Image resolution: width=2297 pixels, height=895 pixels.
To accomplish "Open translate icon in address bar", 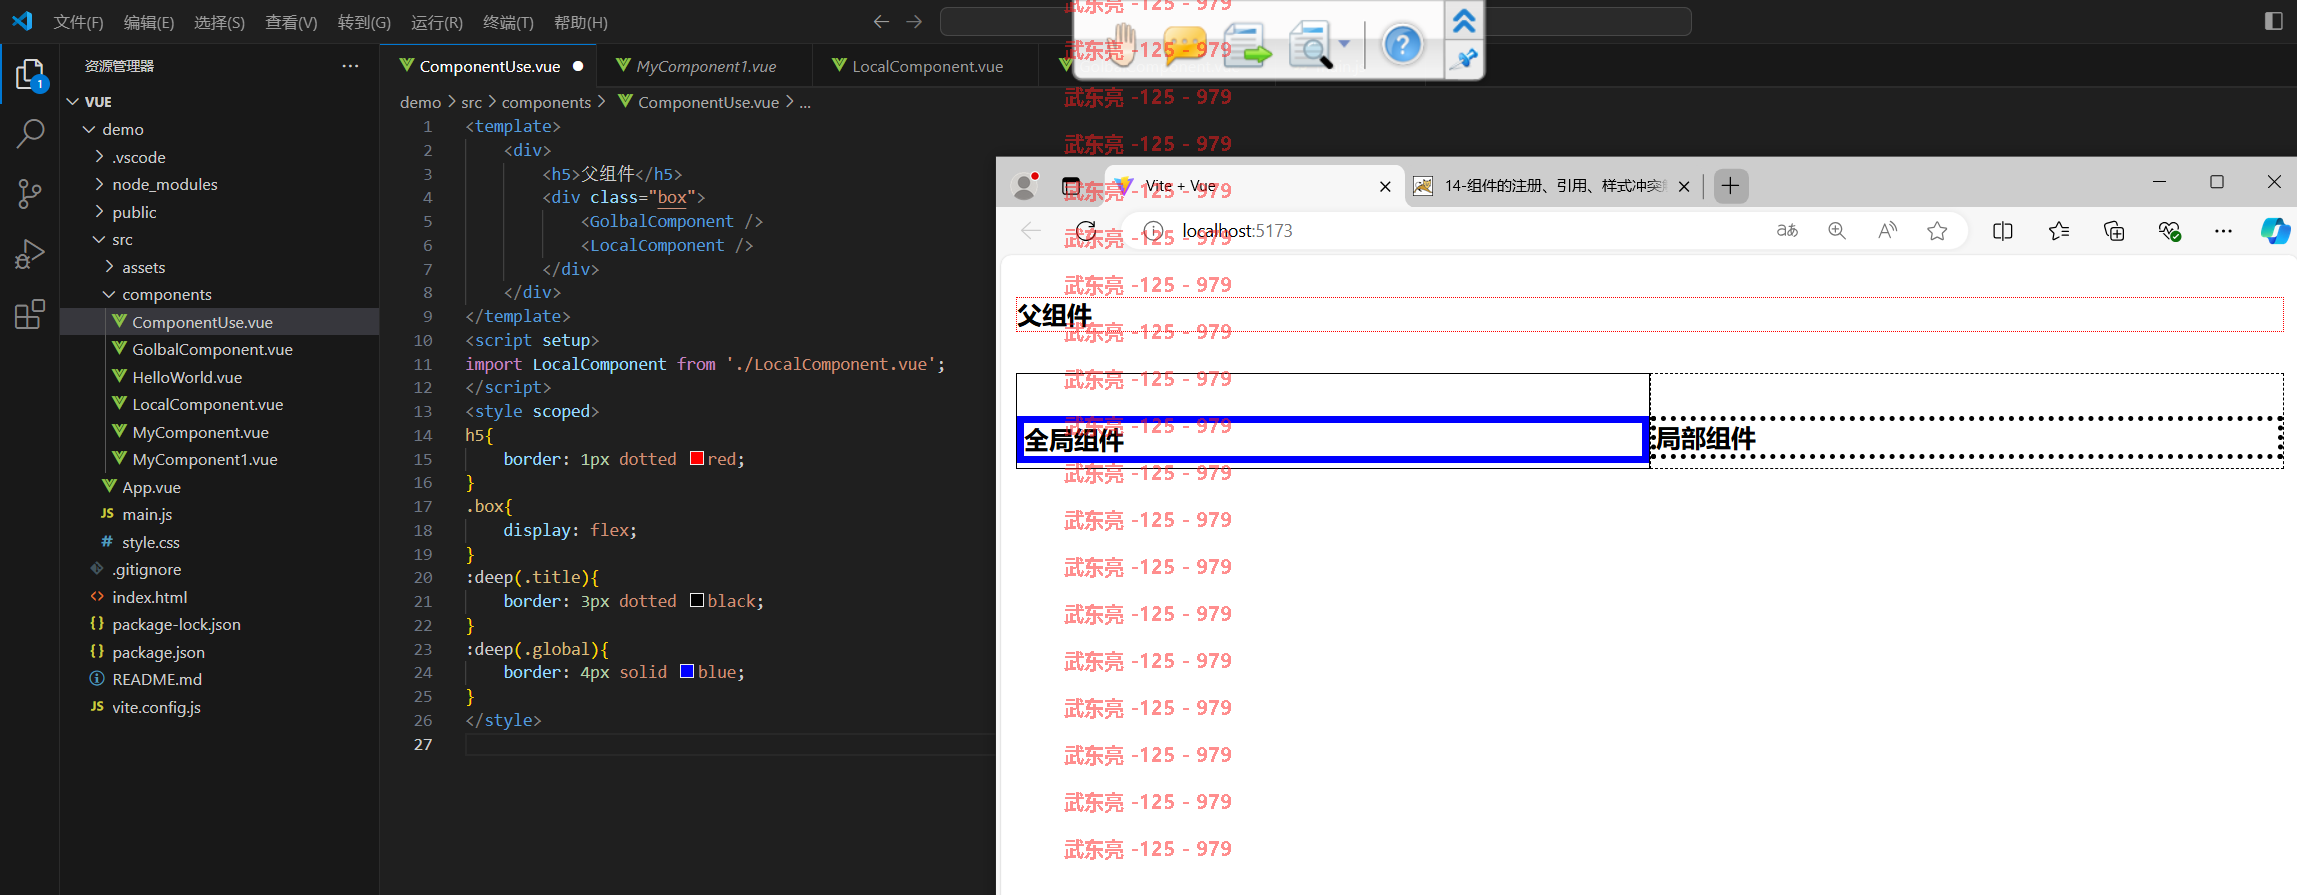I will (x=1787, y=231).
